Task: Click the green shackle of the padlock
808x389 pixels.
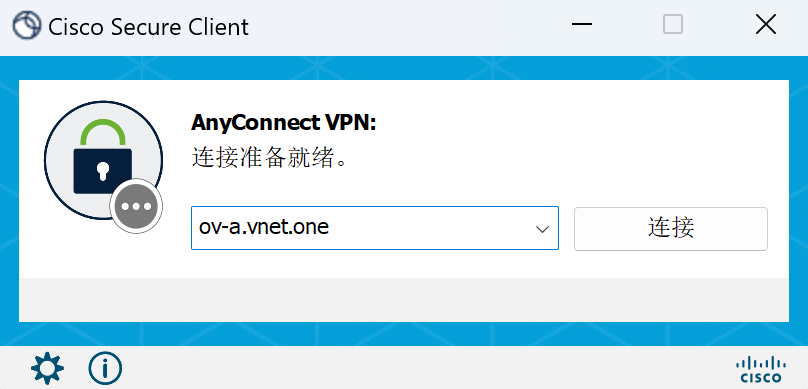Action: pos(103,132)
